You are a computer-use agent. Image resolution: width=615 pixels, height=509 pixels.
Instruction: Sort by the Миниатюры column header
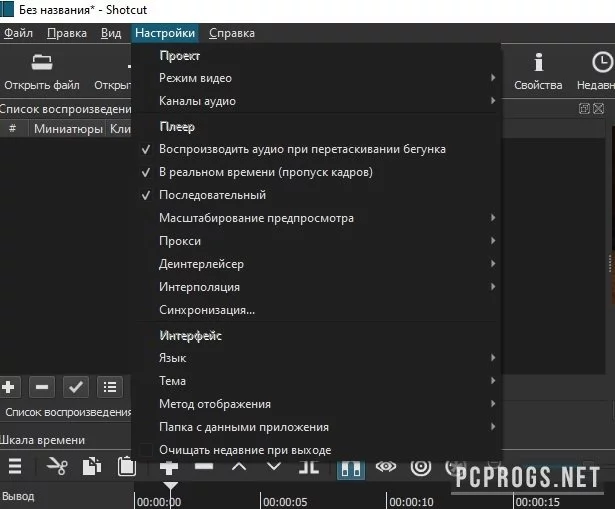tap(68, 129)
